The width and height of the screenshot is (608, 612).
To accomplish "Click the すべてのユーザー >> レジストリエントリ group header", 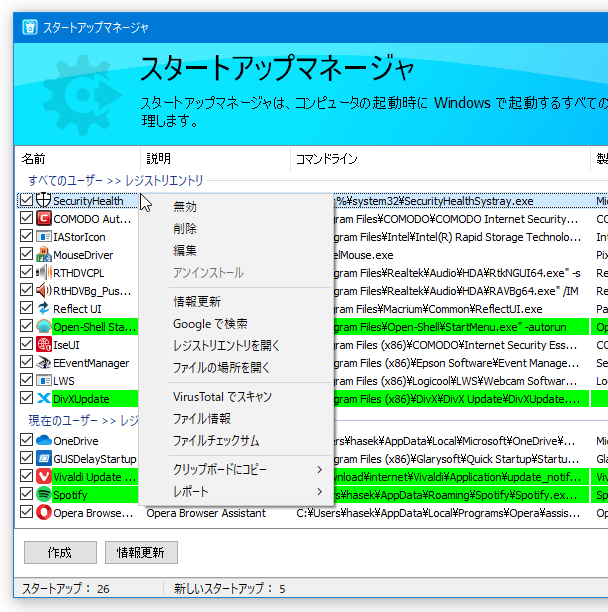I will tap(116, 180).
